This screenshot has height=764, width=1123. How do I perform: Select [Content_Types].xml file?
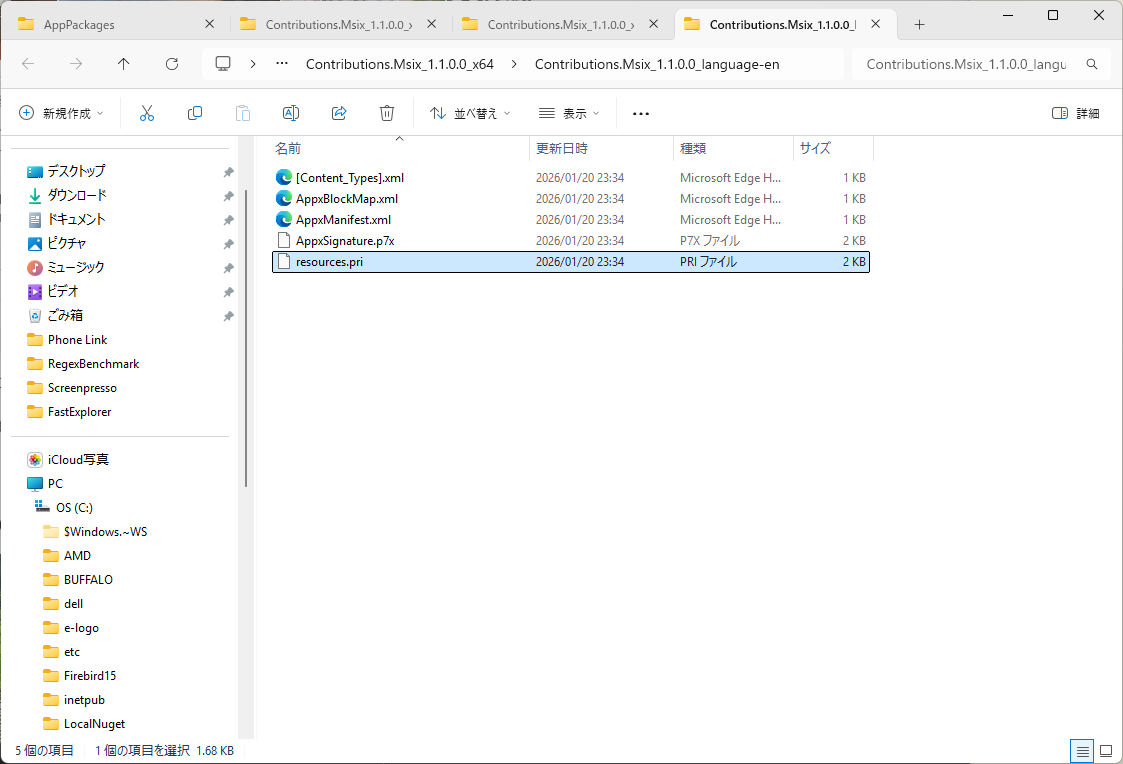point(571,178)
